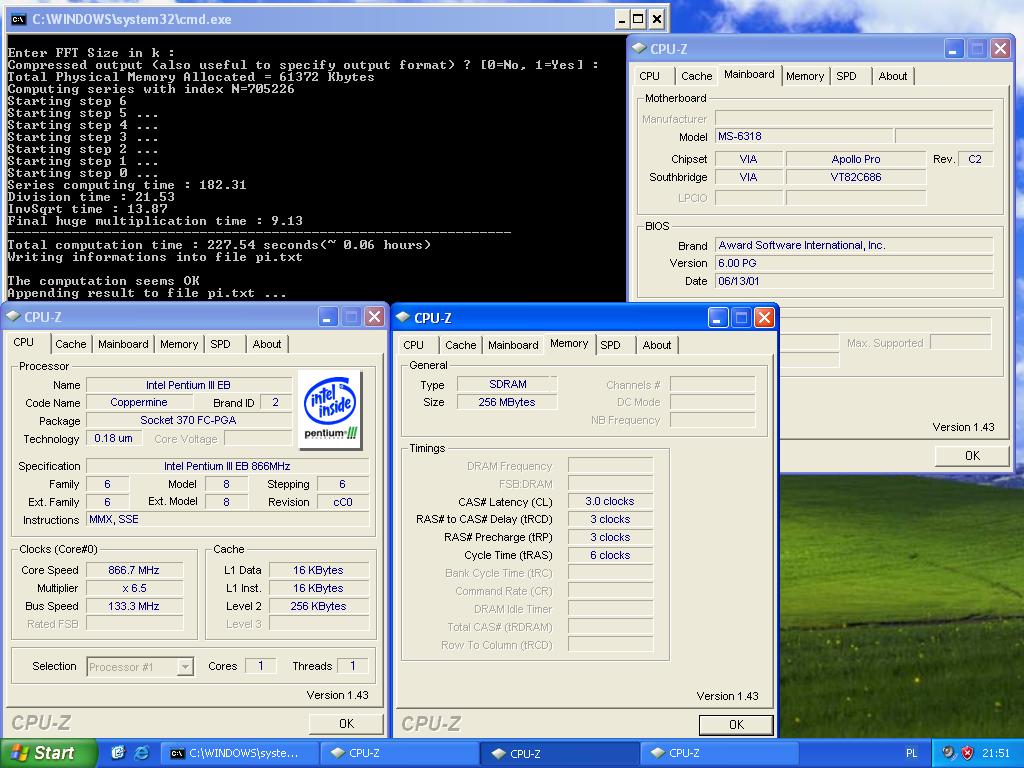
Task: Click the Cycle Time value 6 clocks
Action: (610, 555)
